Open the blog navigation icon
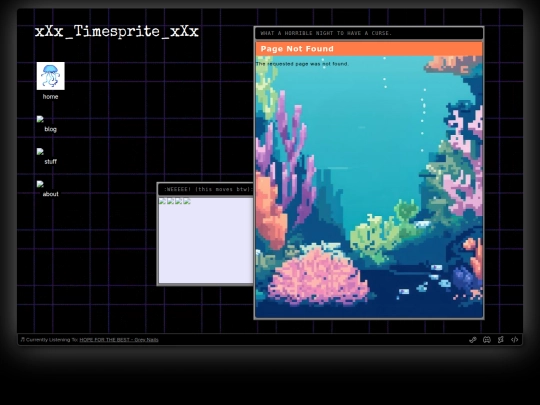Screen dimensions: 540x405 (x=40, y=120)
